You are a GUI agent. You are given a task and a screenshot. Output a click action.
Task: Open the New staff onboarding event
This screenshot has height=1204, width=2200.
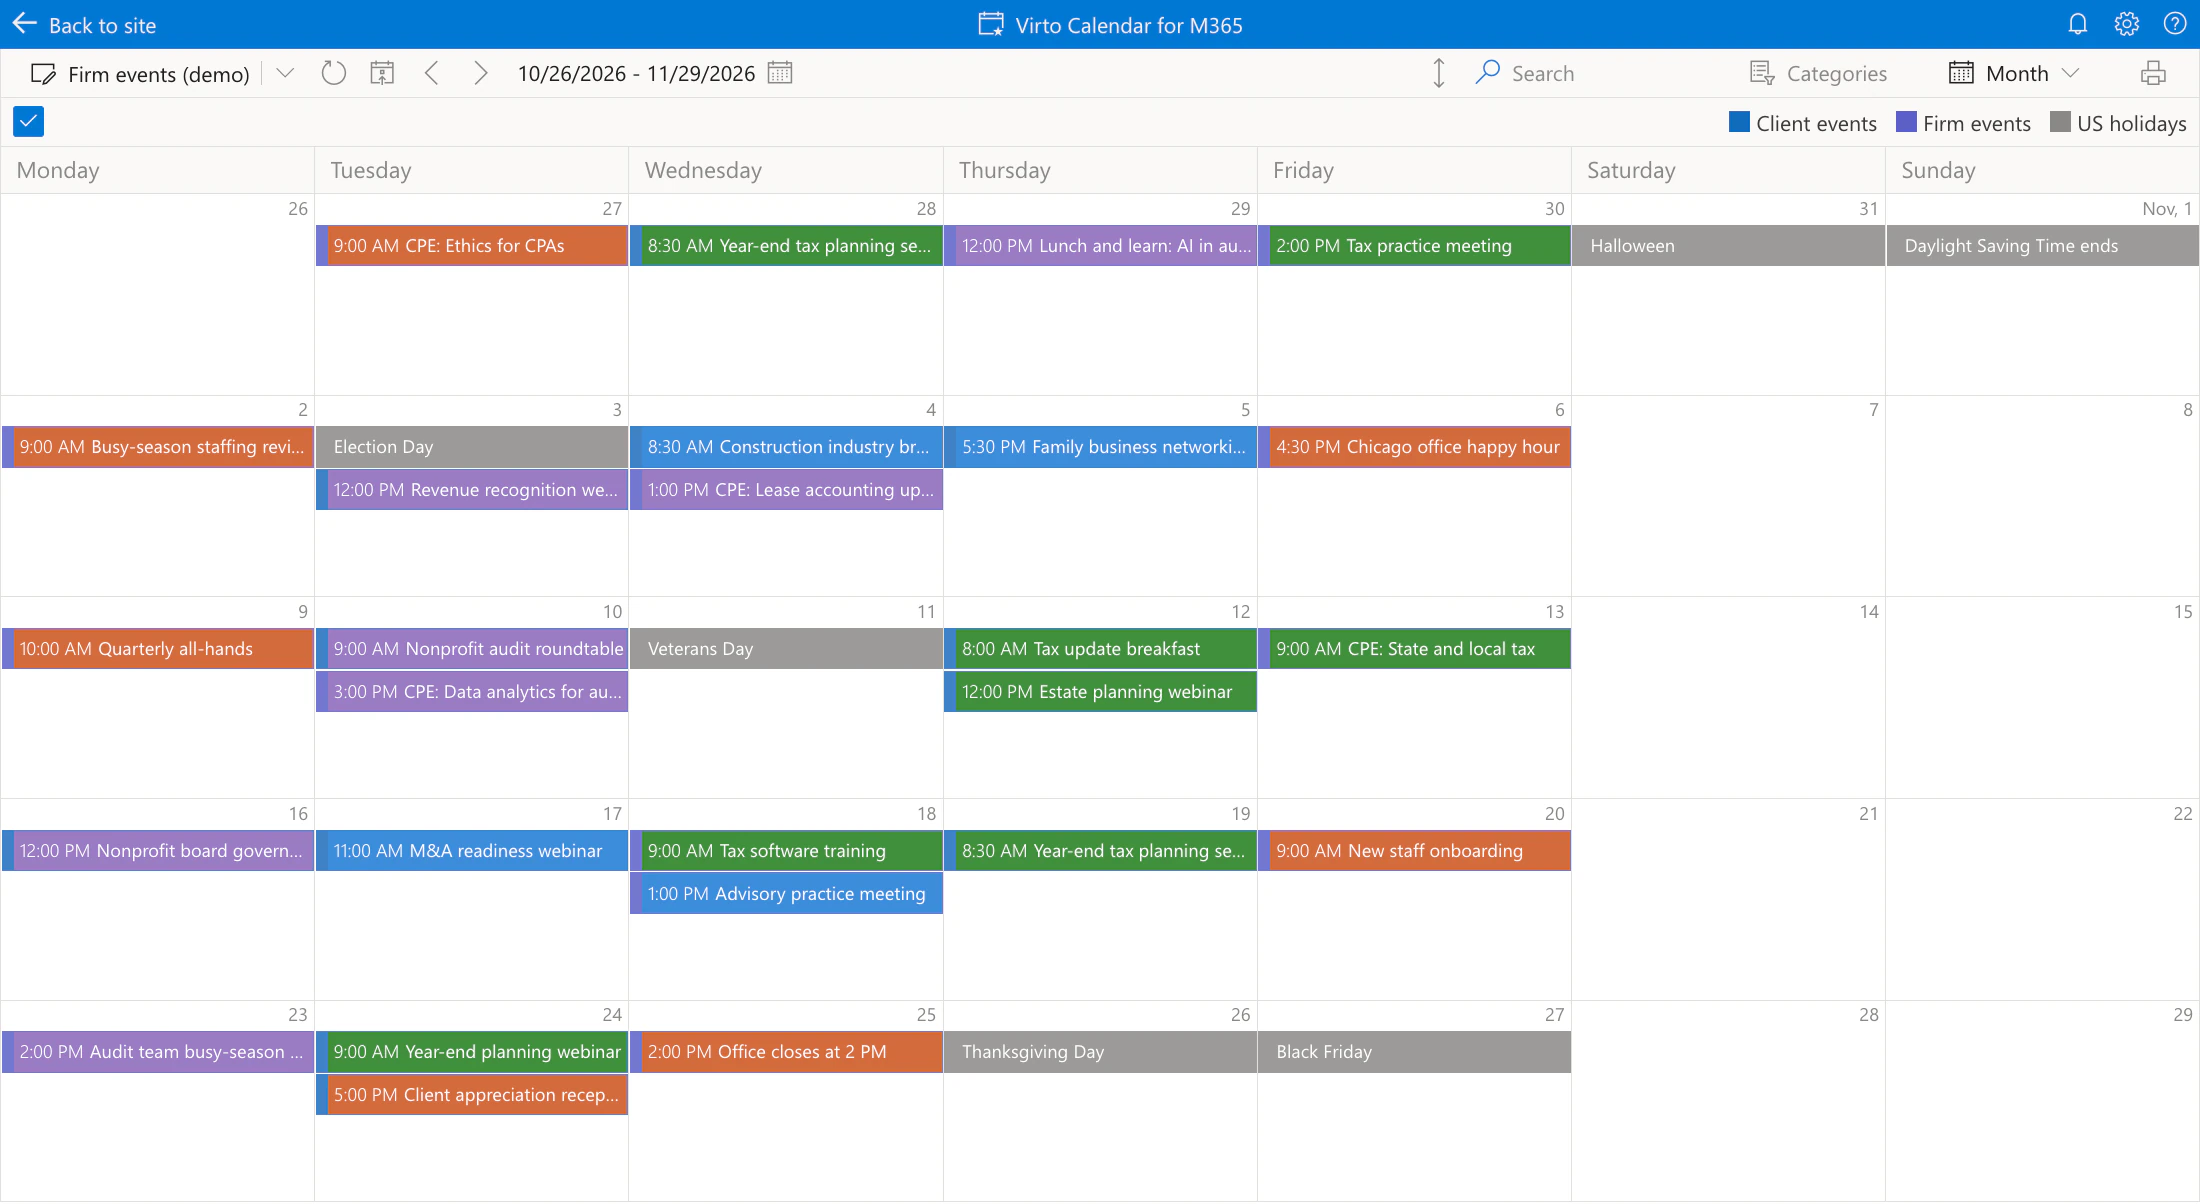1414,851
